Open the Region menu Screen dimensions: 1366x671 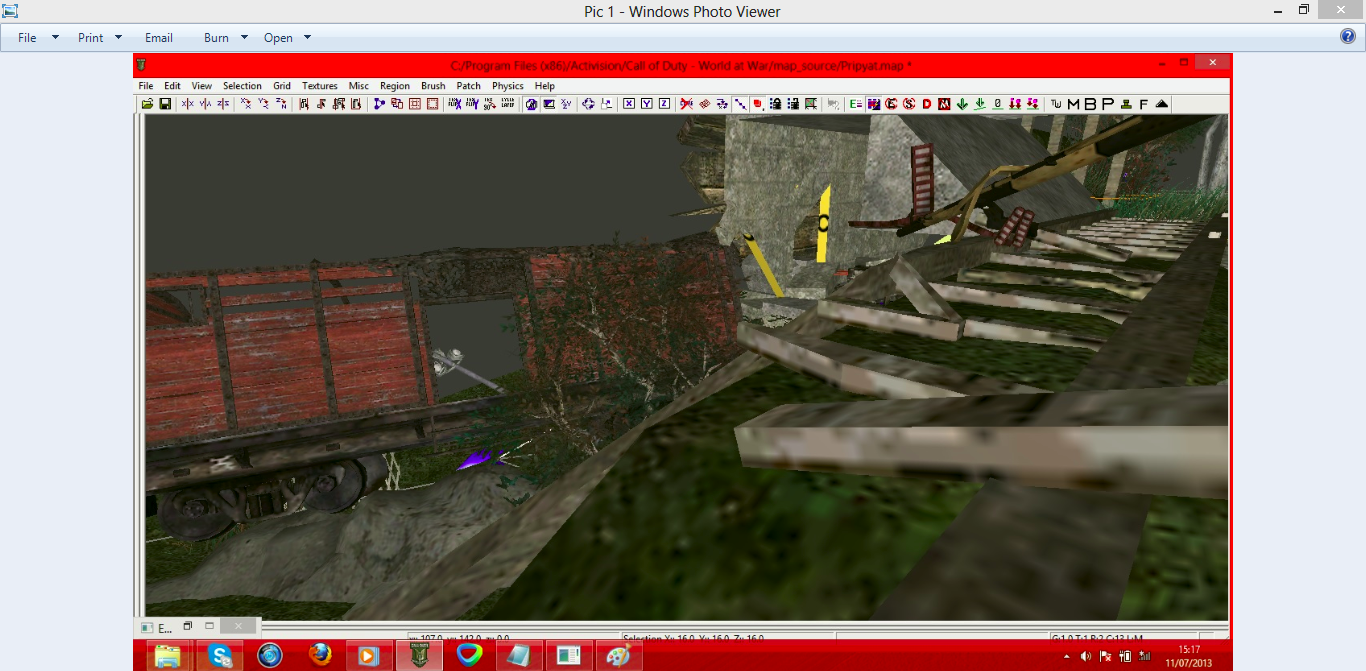[x=395, y=86]
